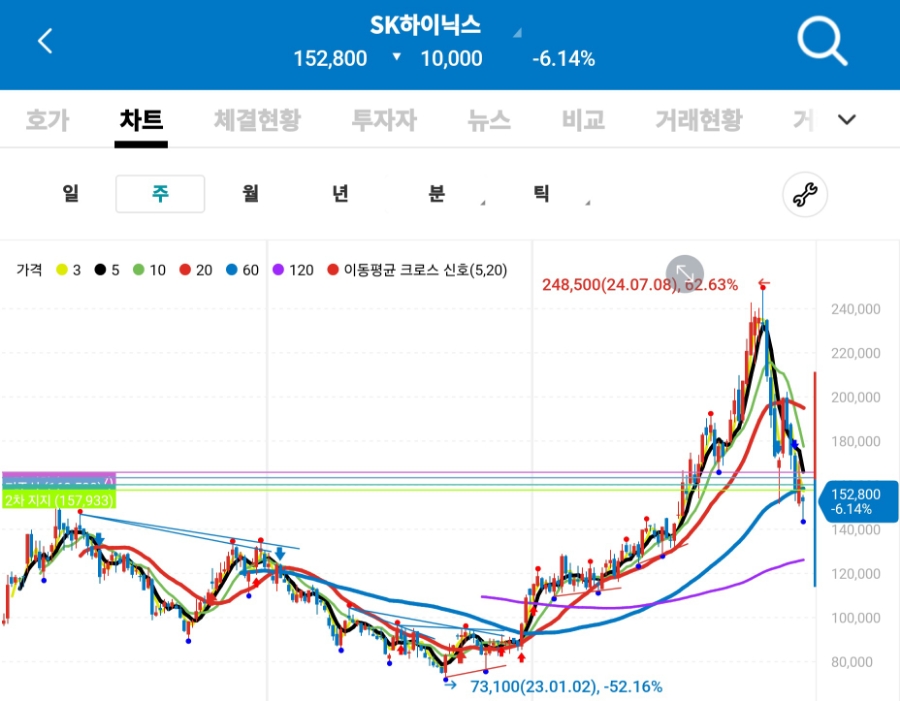This screenshot has width=900, height=701.
Task: Tap the chart expand fullscreen icon
Action: 685,274
